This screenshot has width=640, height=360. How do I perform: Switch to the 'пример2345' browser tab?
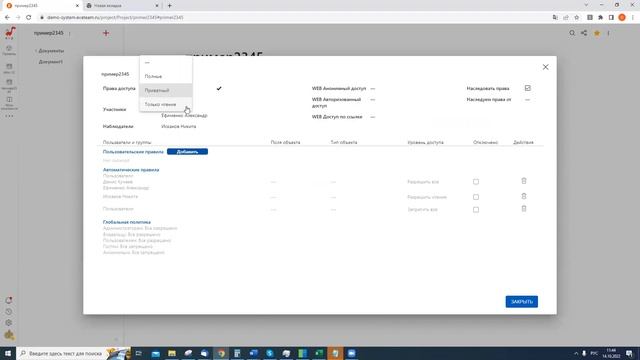(x=41, y=6)
